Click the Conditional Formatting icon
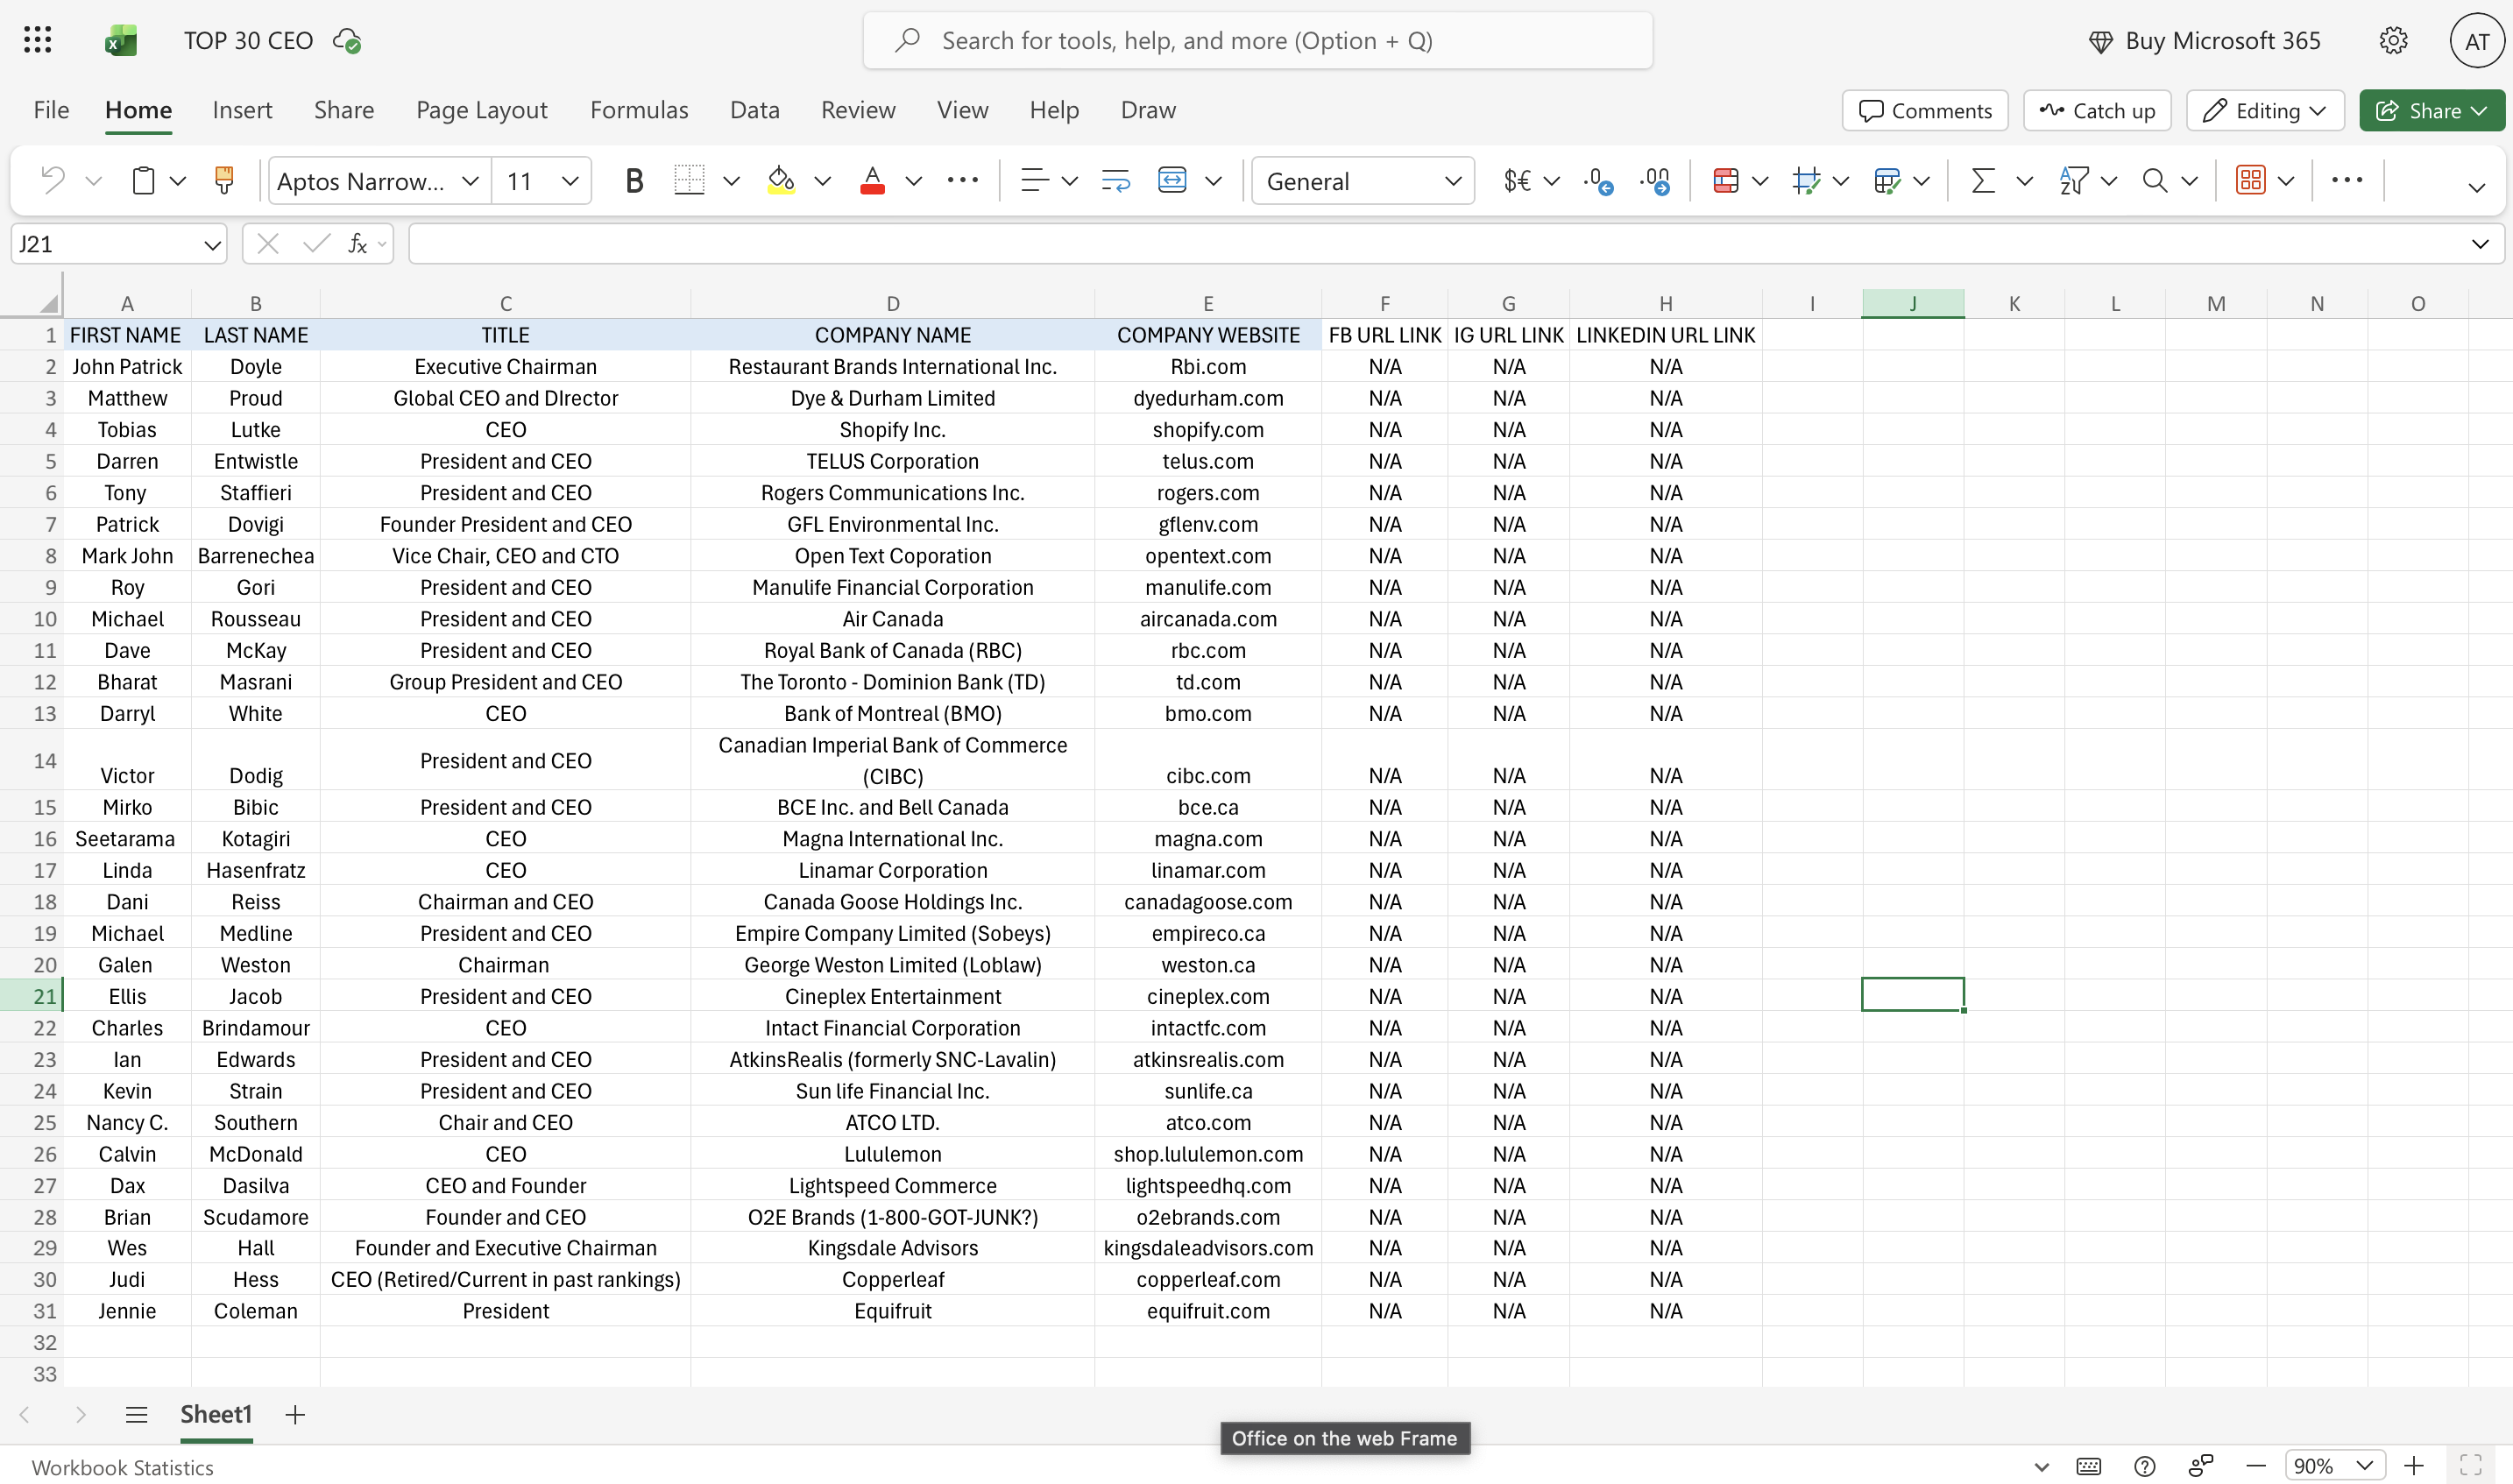The height and width of the screenshot is (1484, 2513). coord(1725,181)
